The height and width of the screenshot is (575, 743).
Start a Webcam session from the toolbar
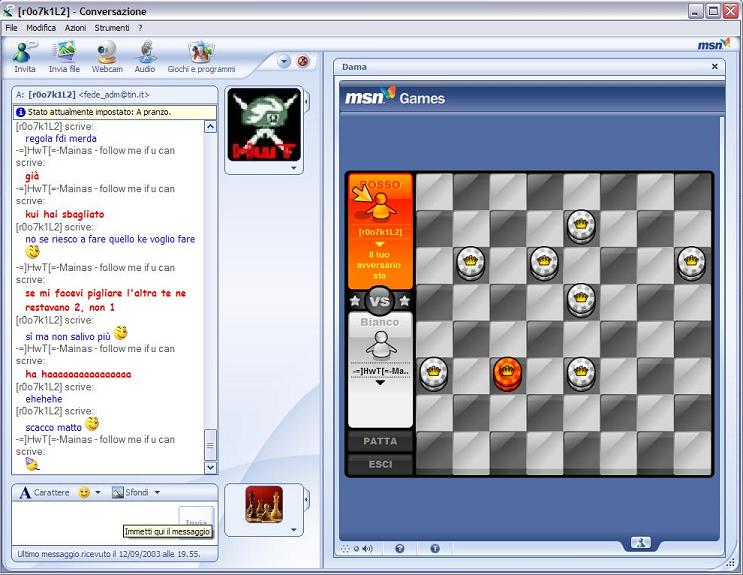click(x=107, y=57)
